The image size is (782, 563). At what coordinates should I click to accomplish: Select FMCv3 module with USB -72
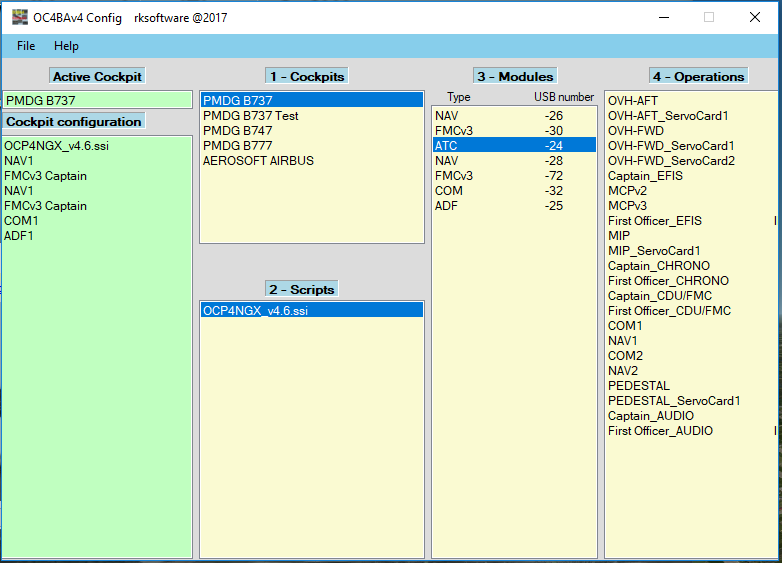[x=513, y=176]
